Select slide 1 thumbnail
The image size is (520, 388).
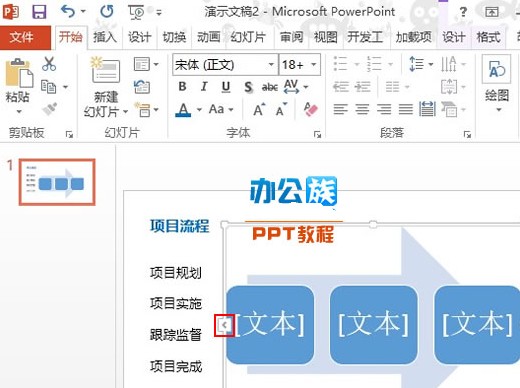[x=57, y=182]
